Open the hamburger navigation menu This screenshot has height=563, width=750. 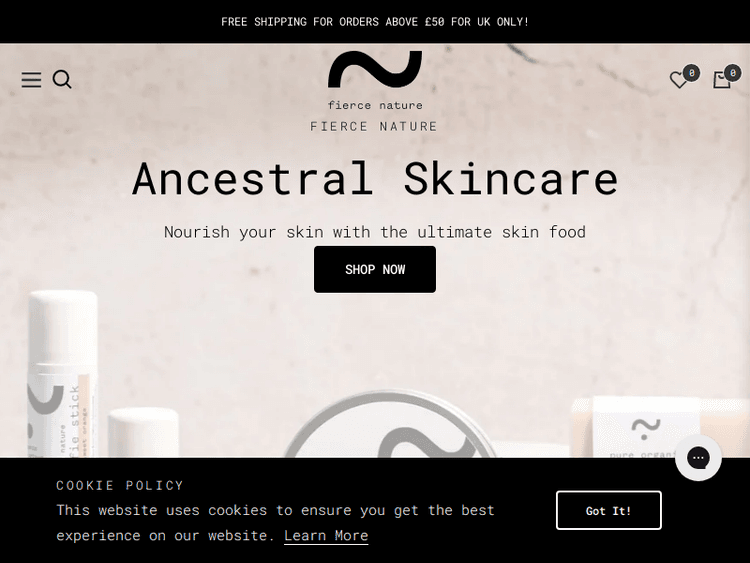(x=31, y=80)
